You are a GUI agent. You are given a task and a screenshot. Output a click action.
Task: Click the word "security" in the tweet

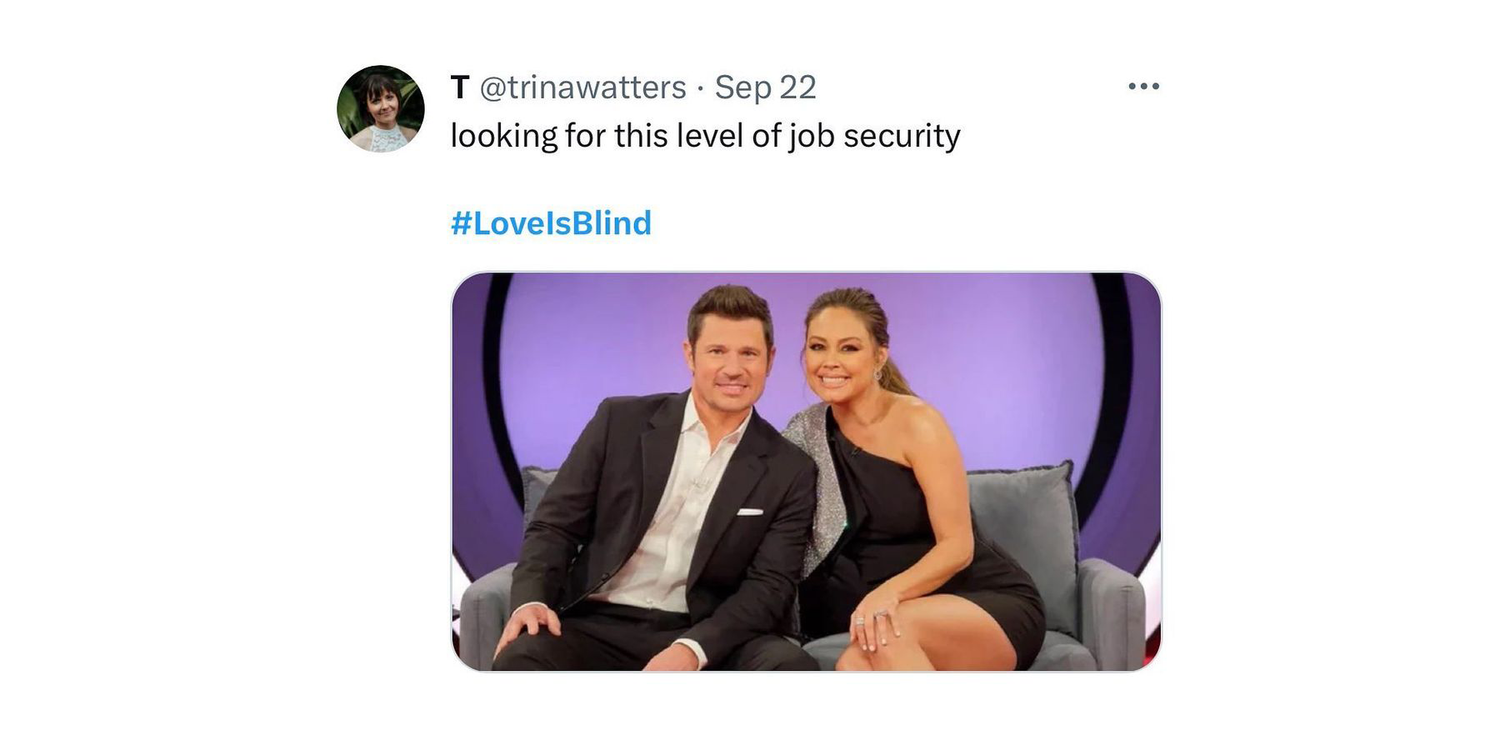coord(901,135)
